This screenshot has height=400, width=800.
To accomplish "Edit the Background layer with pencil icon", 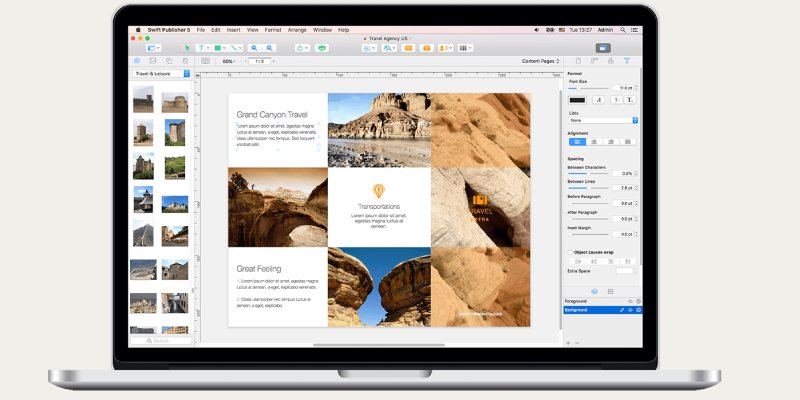I will [x=621, y=310].
